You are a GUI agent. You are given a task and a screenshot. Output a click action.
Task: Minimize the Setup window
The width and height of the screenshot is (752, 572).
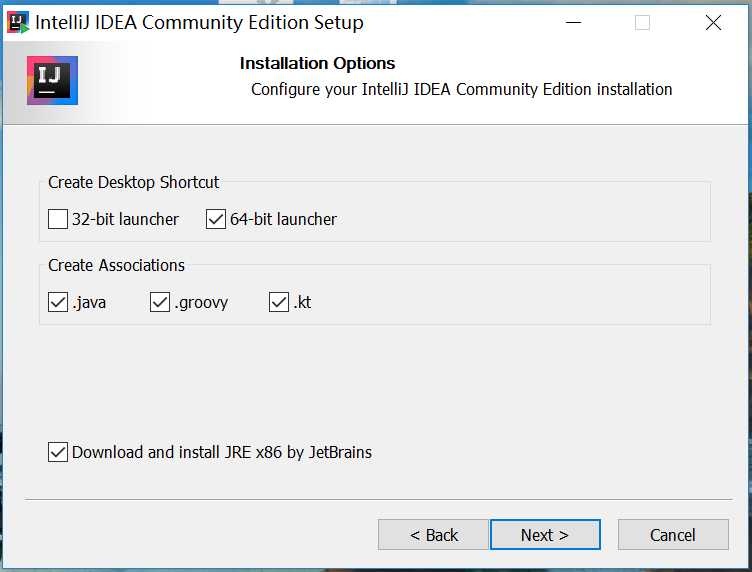[x=573, y=23]
